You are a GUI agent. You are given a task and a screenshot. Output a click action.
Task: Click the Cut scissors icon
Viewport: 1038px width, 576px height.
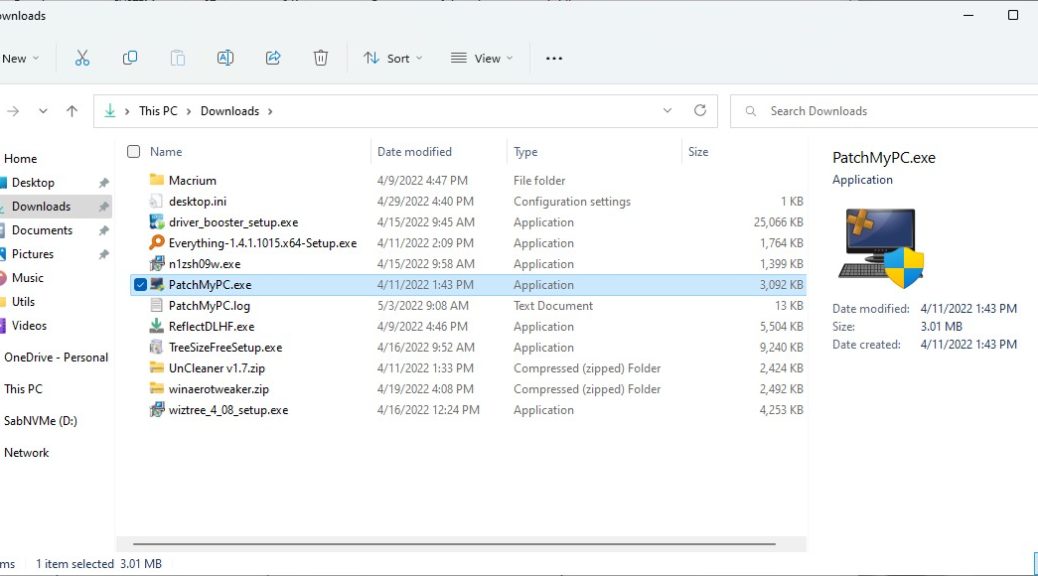[82, 58]
